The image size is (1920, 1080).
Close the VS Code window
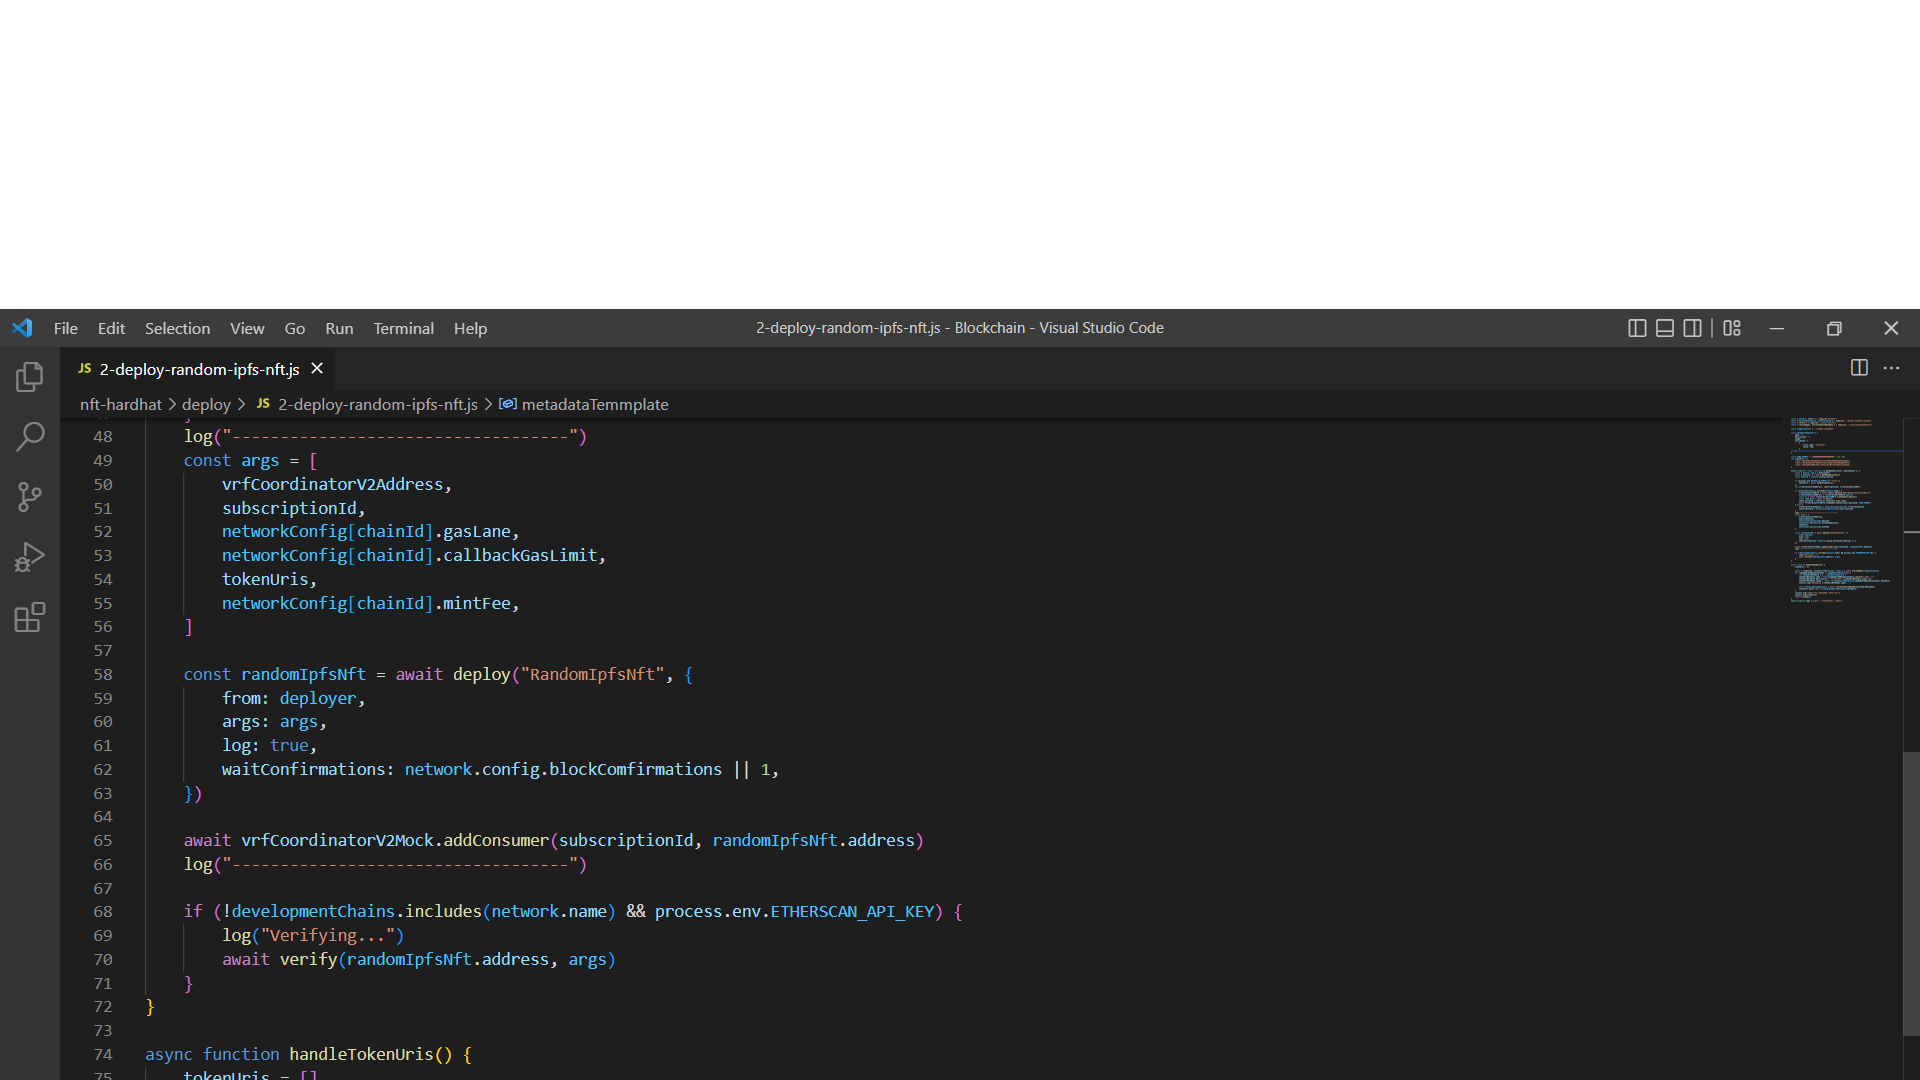(1891, 328)
